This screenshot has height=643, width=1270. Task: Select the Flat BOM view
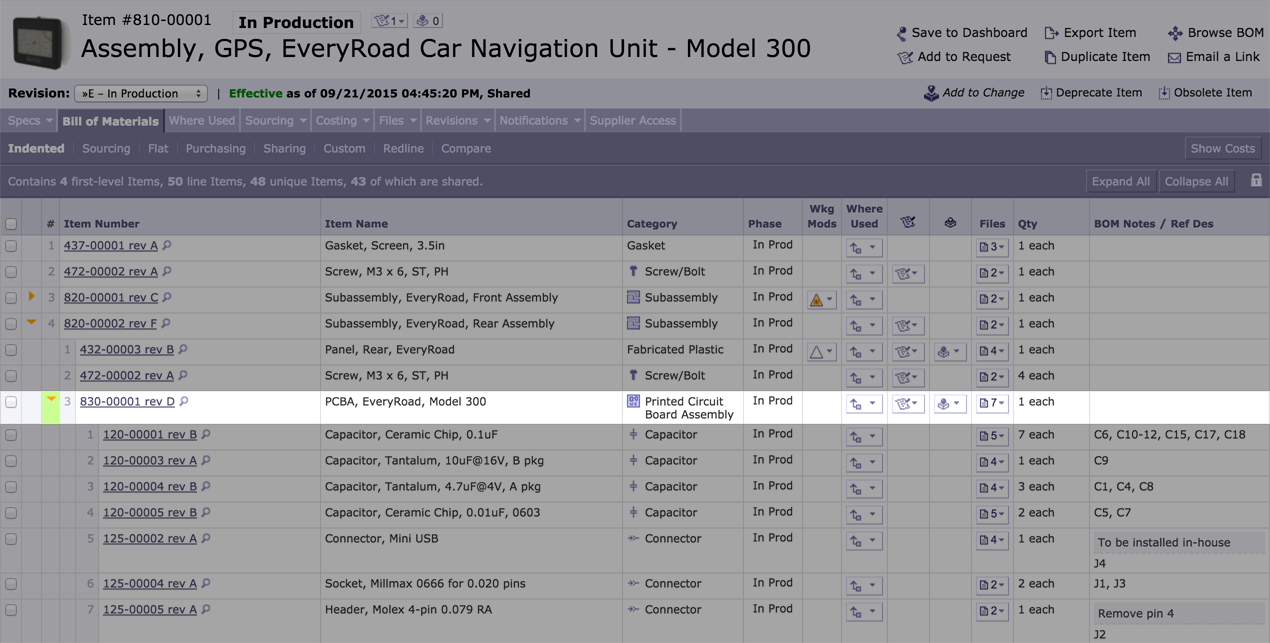coord(158,148)
